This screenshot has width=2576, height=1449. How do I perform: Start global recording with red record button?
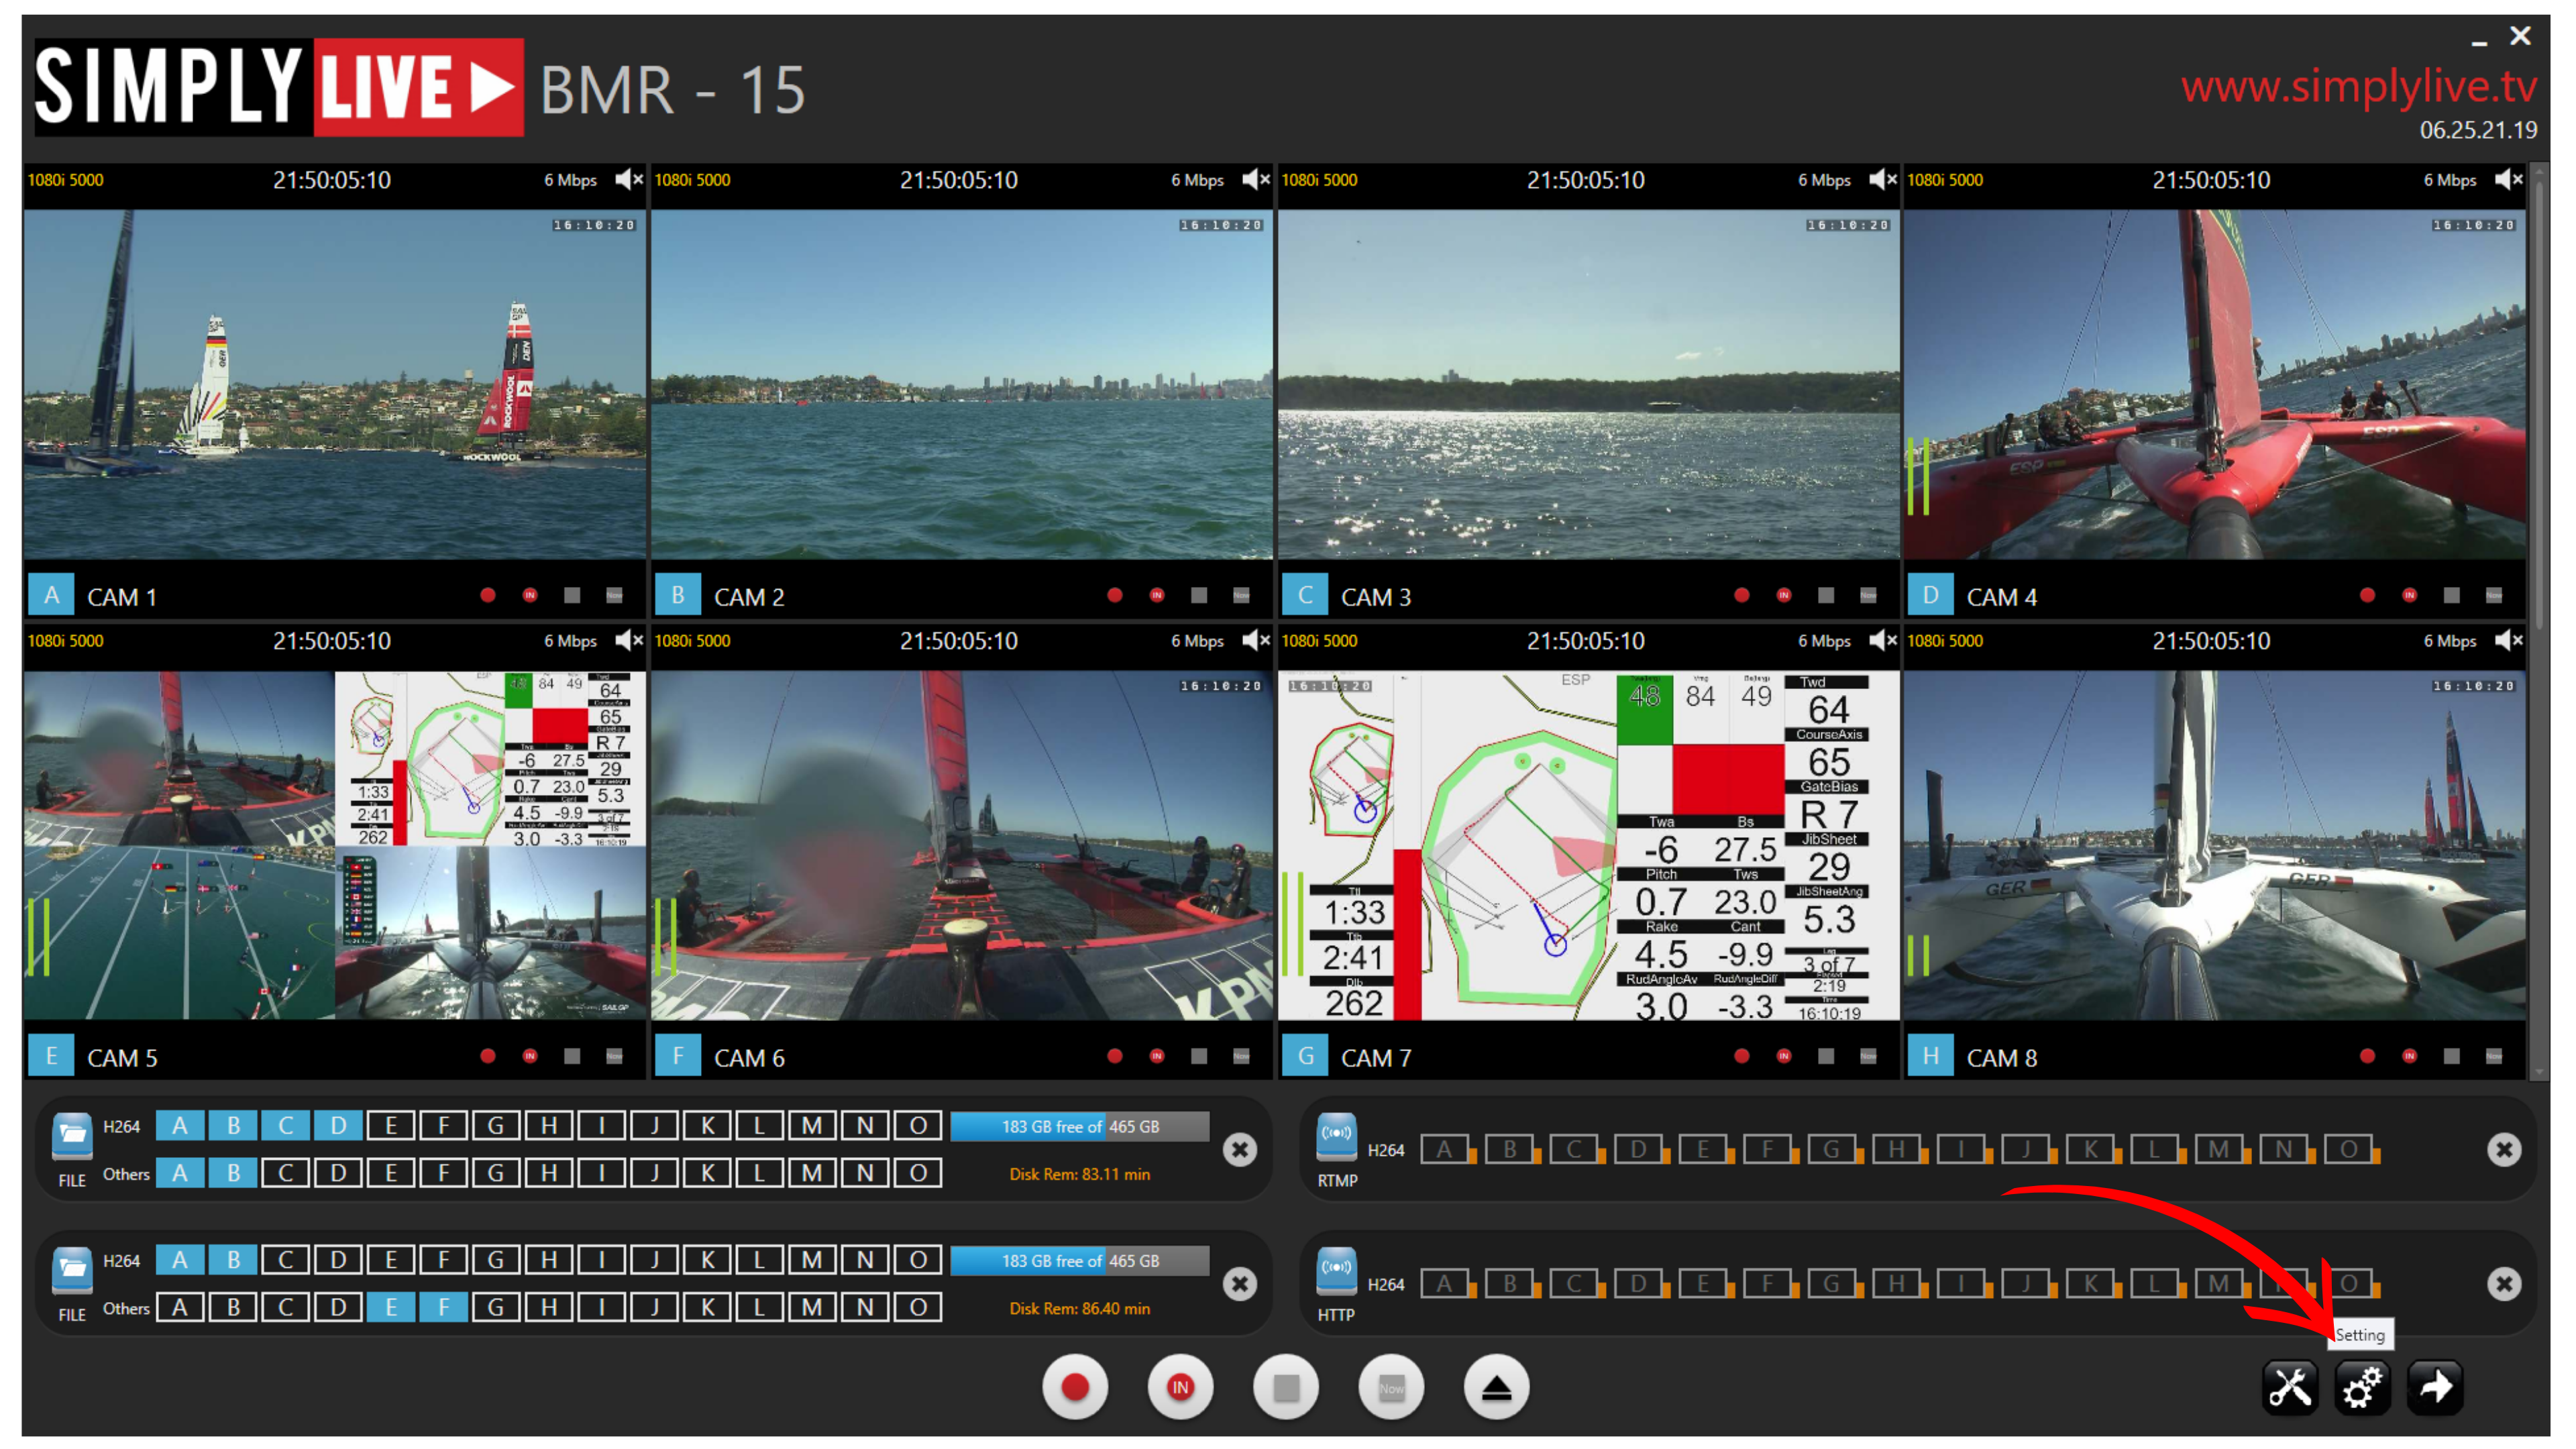[x=1075, y=1387]
